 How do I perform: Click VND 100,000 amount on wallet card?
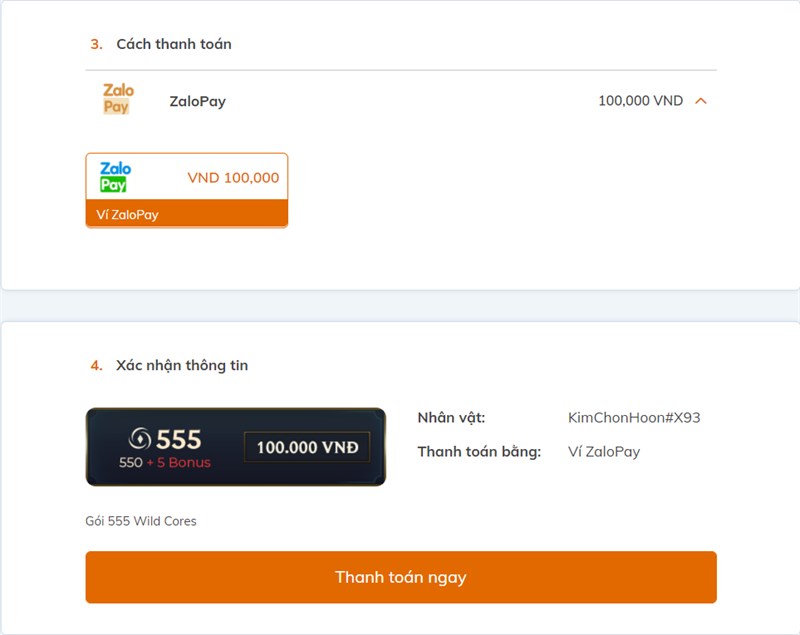(233, 178)
